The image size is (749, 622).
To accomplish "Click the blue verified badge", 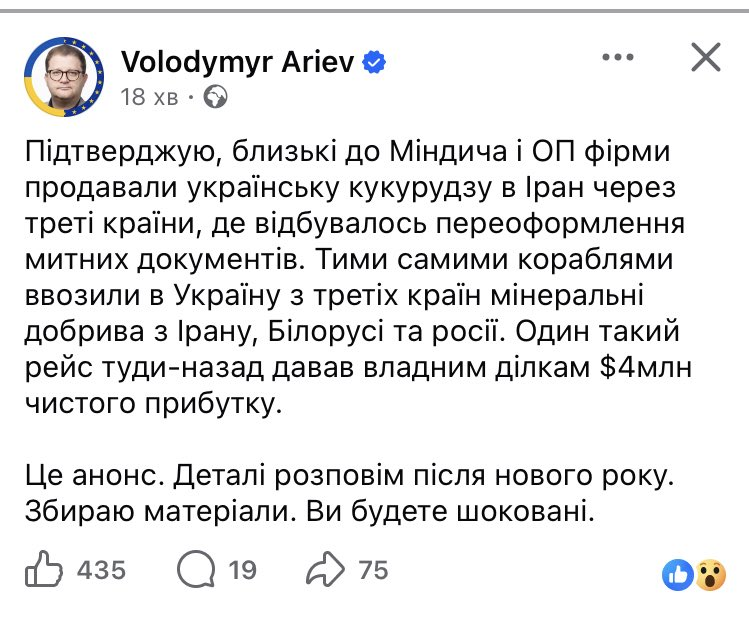I will tap(374, 63).
